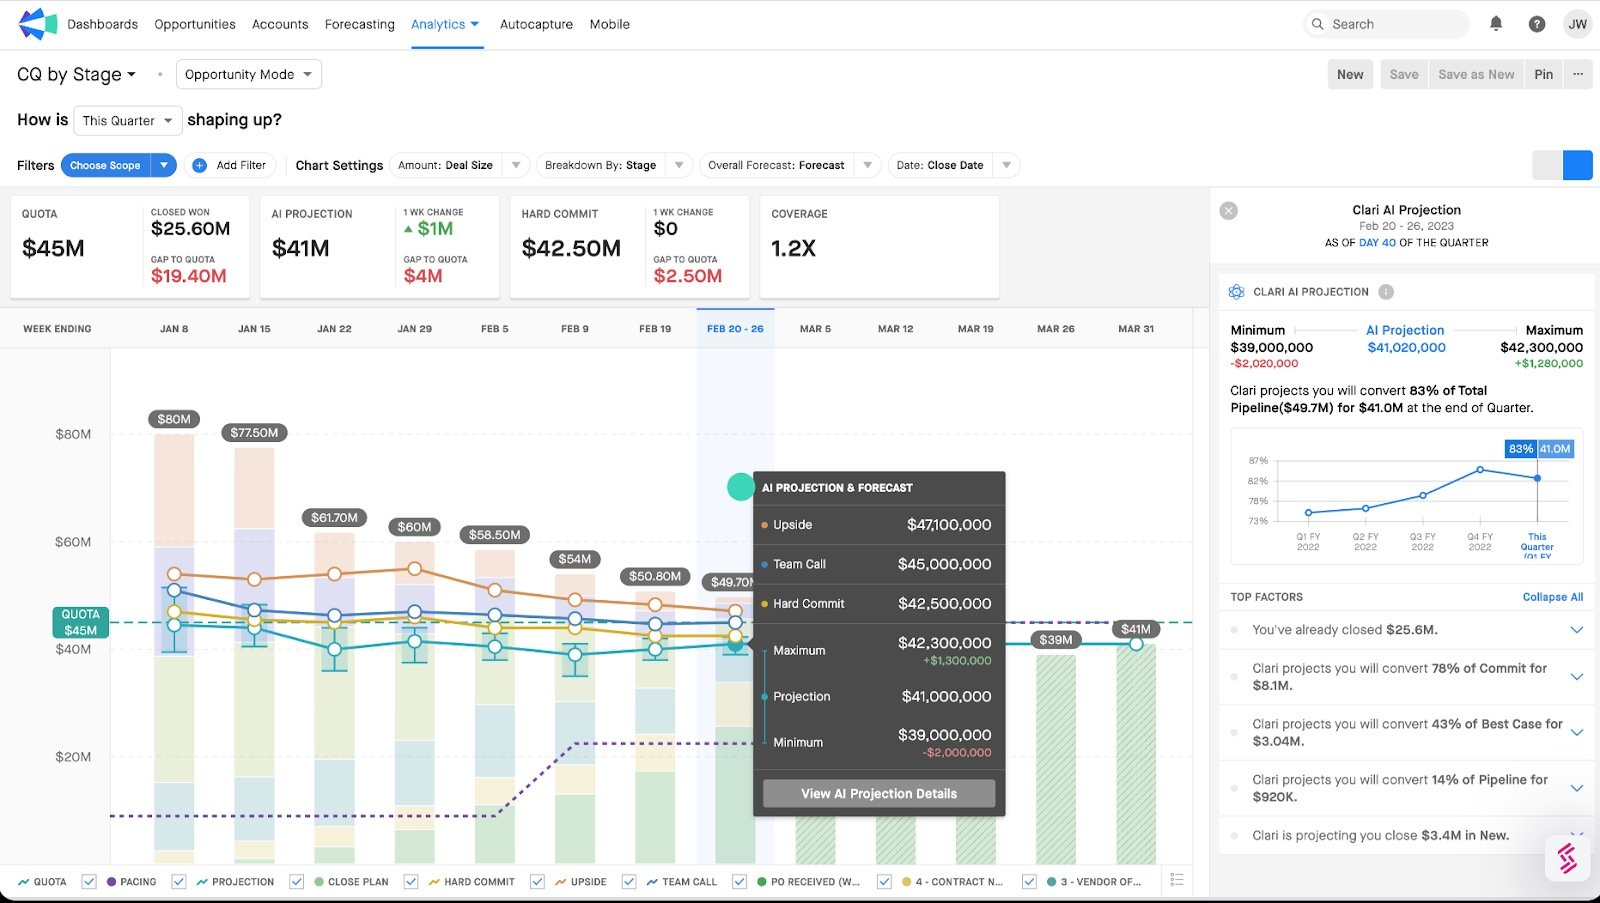Click the New button

click(x=1350, y=74)
